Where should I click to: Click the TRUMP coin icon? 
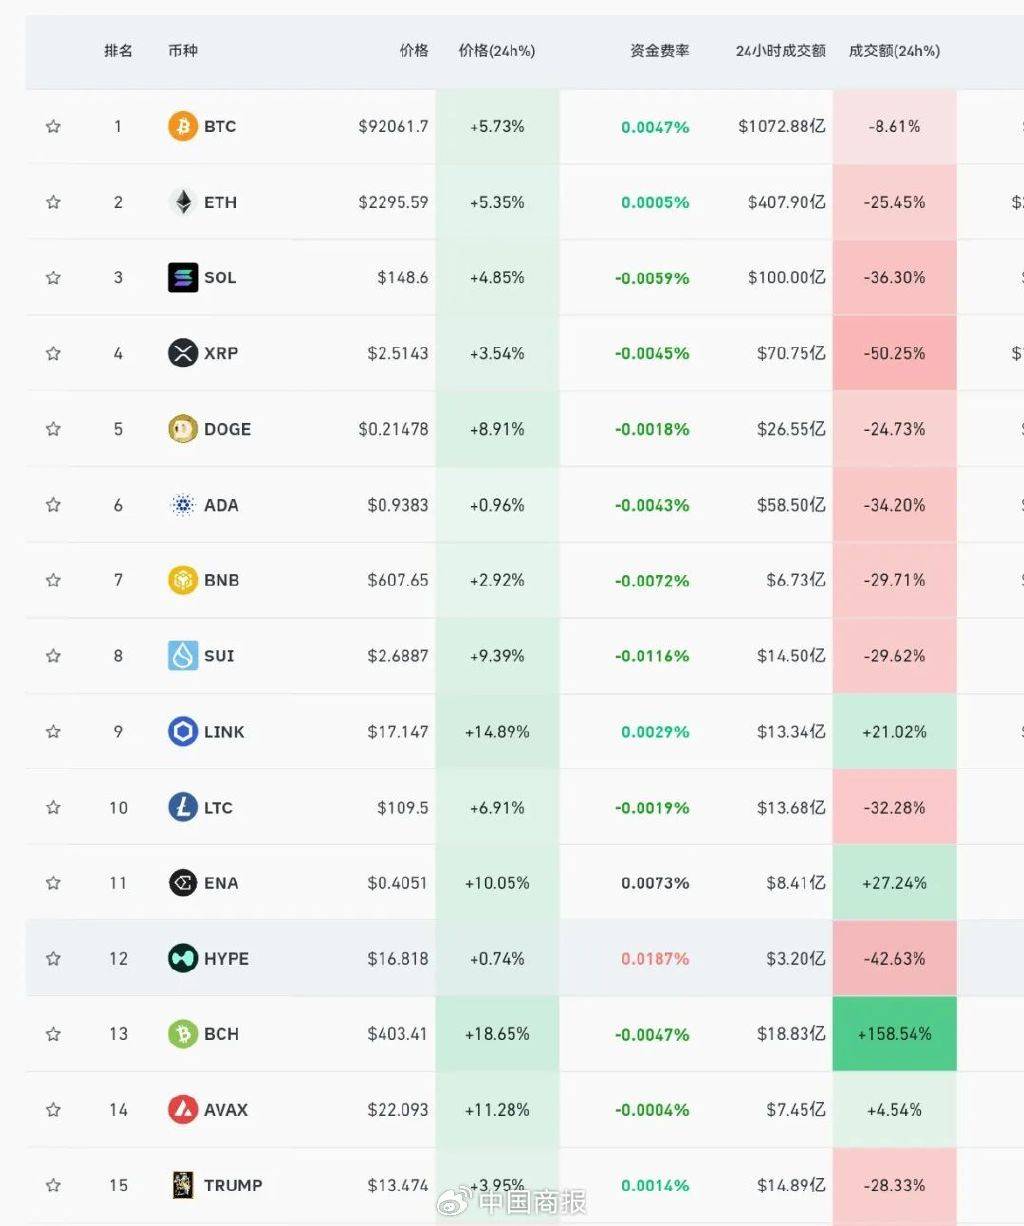[182, 1185]
